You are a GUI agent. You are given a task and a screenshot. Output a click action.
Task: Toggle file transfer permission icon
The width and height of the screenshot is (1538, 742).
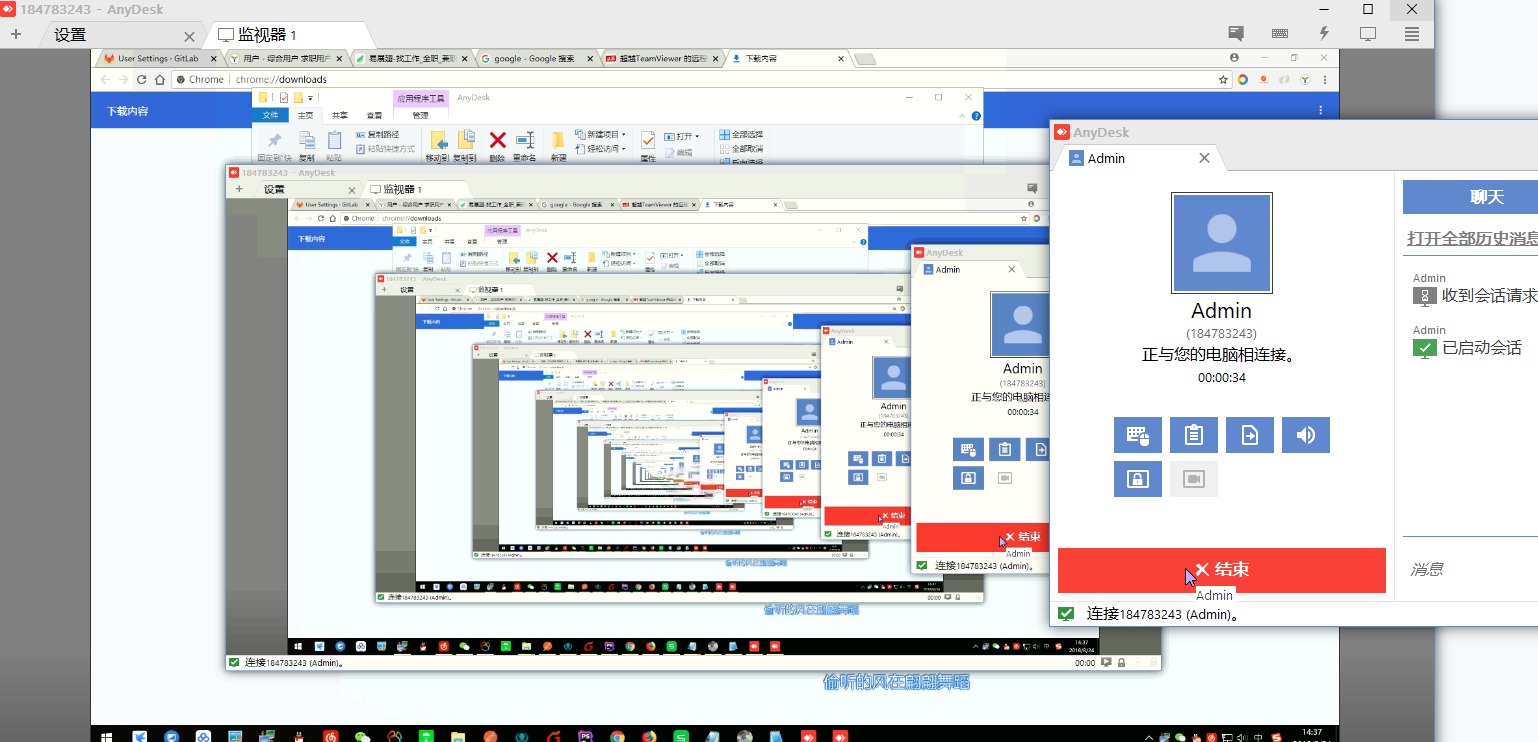[x=1250, y=435]
